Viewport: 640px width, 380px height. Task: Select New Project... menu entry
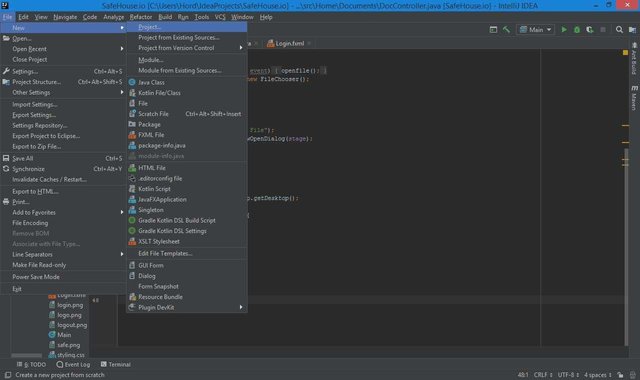[x=187, y=27]
